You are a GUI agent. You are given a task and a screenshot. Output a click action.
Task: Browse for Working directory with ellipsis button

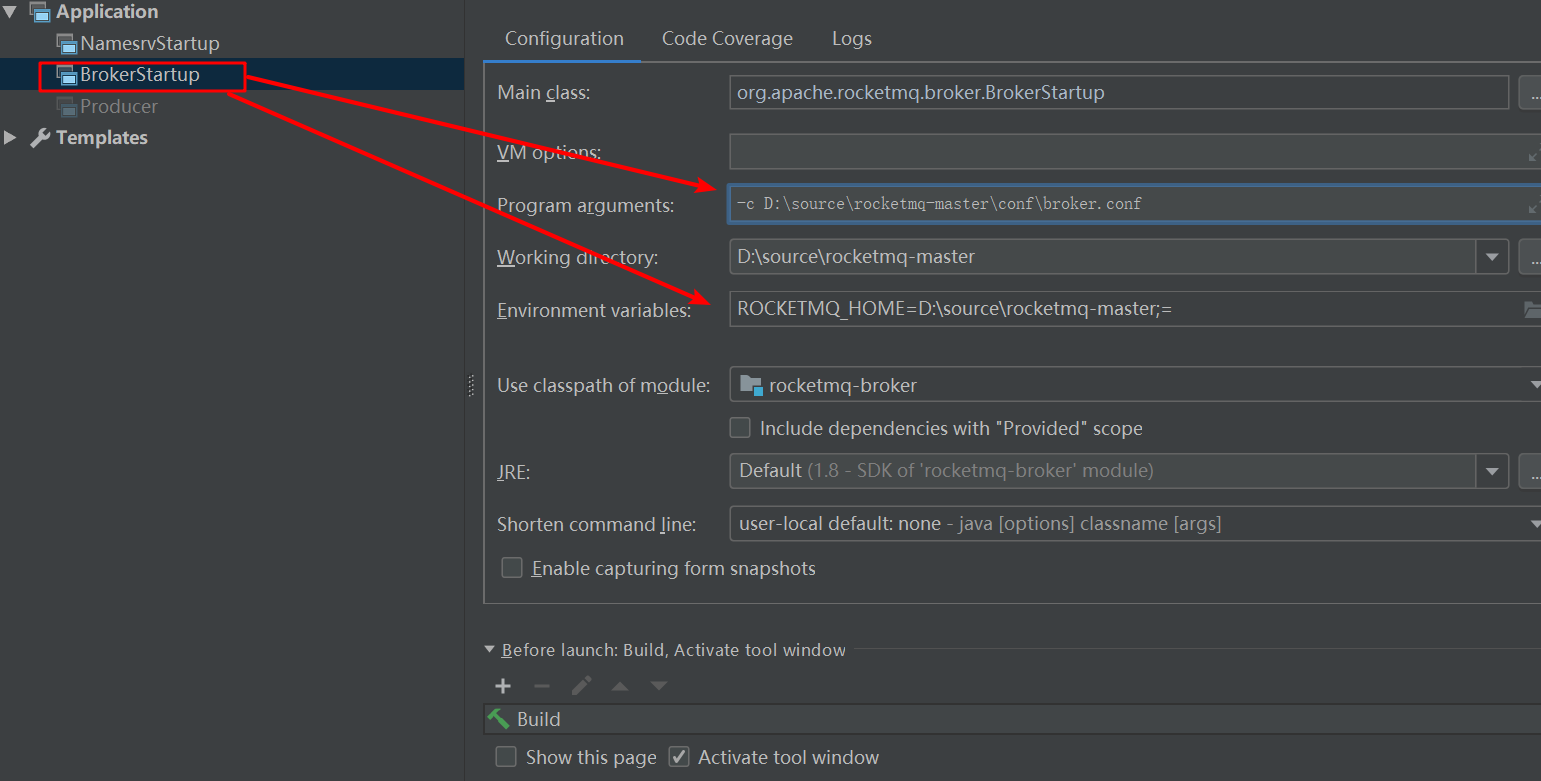1531,256
